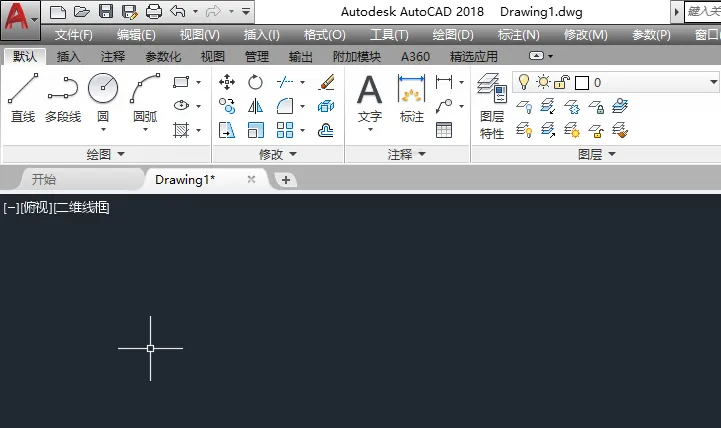Close the Drawing1* file tab
The width and height of the screenshot is (721, 428).
tap(251, 179)
